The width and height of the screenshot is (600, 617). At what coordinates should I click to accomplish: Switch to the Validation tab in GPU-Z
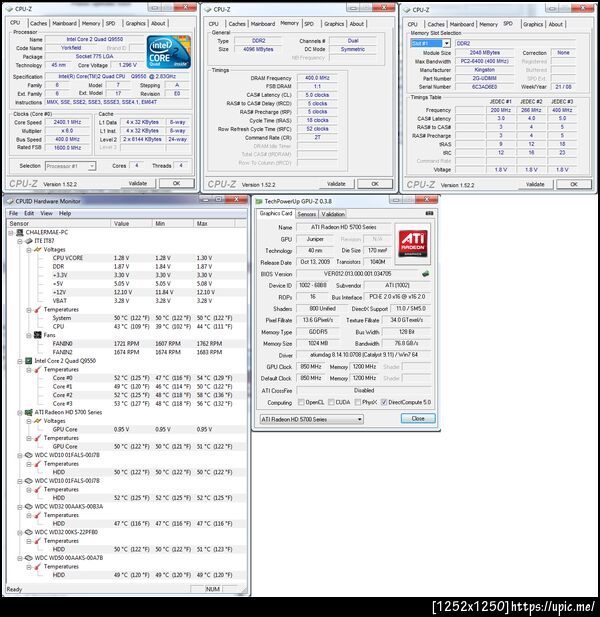pos(333,214)
